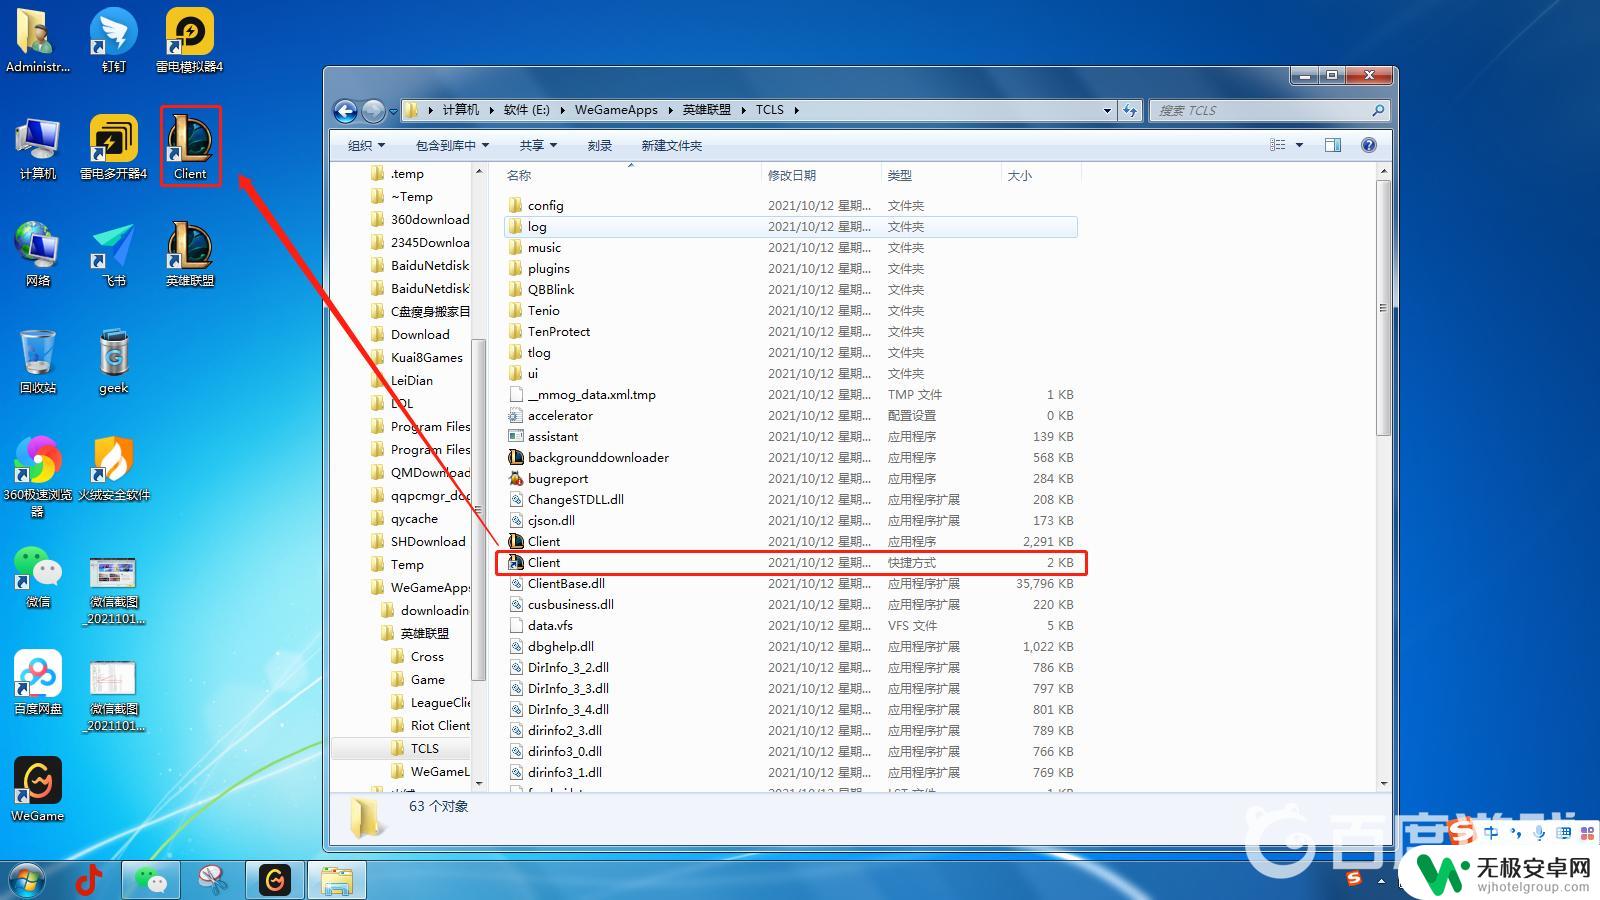Click the Windows Start button

[27, 880]
